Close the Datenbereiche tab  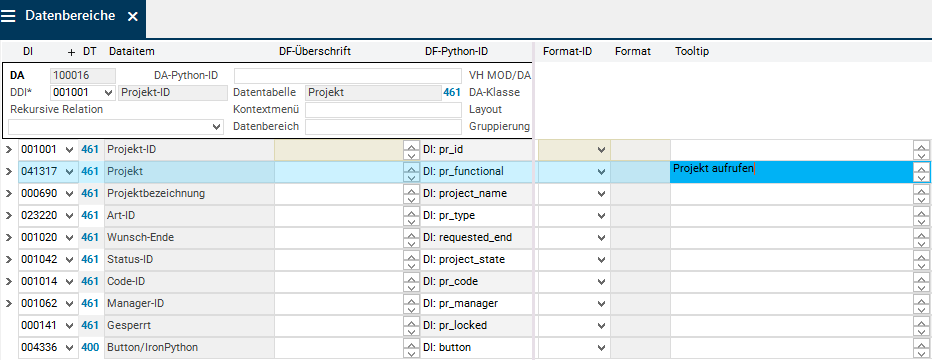[133, 17]
